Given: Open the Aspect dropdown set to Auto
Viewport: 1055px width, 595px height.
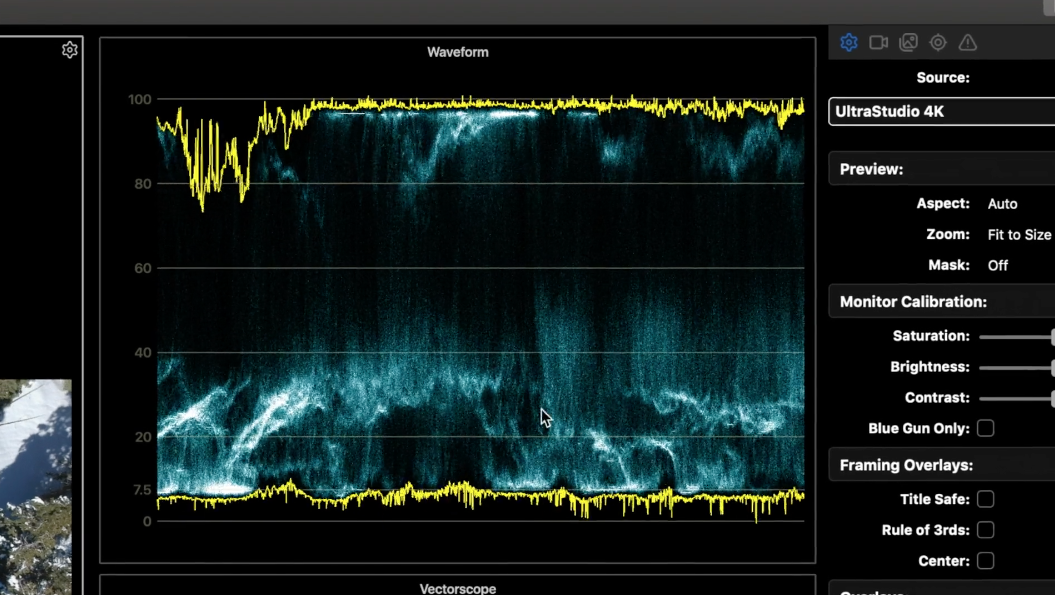Looking at the screenshot, I should 1003,204.
